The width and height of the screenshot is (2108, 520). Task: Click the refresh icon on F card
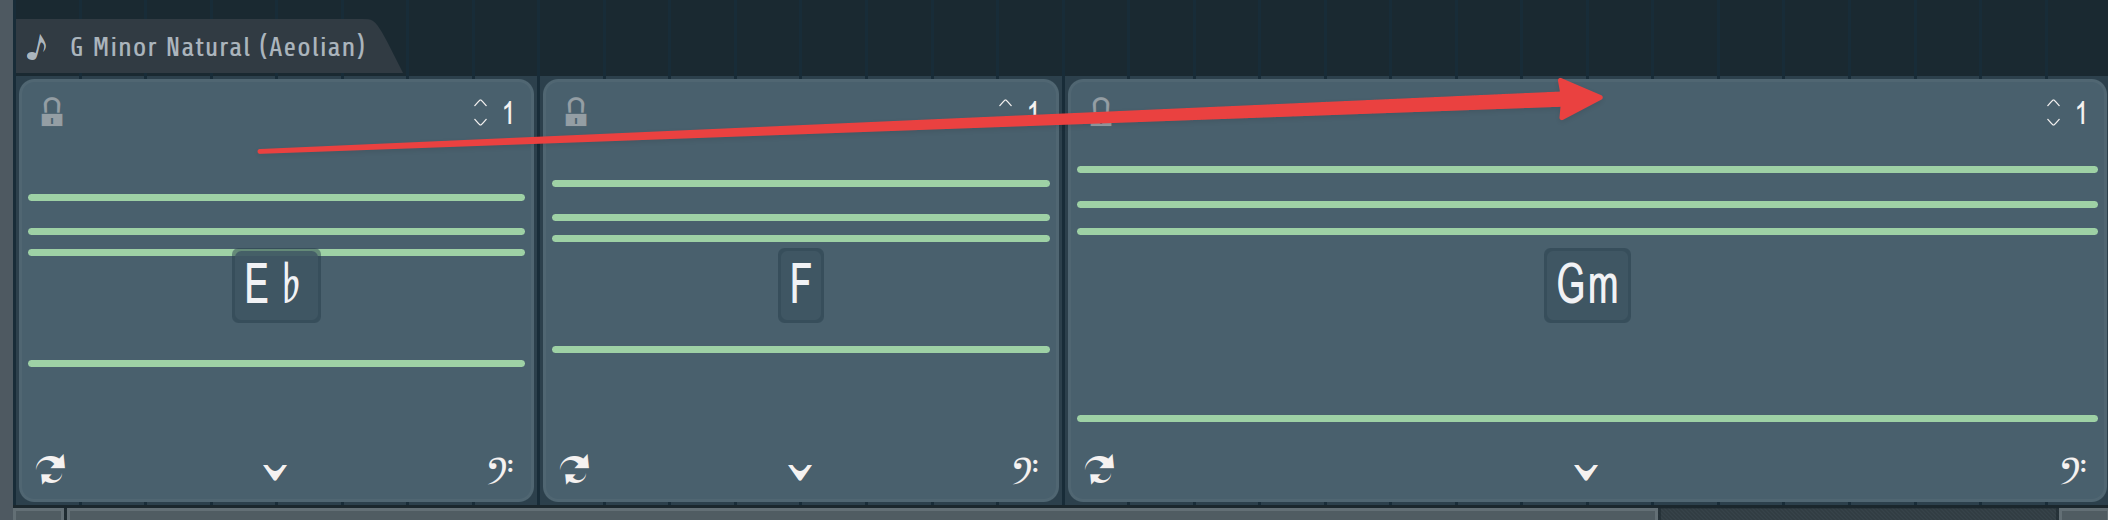click(575, 469)
